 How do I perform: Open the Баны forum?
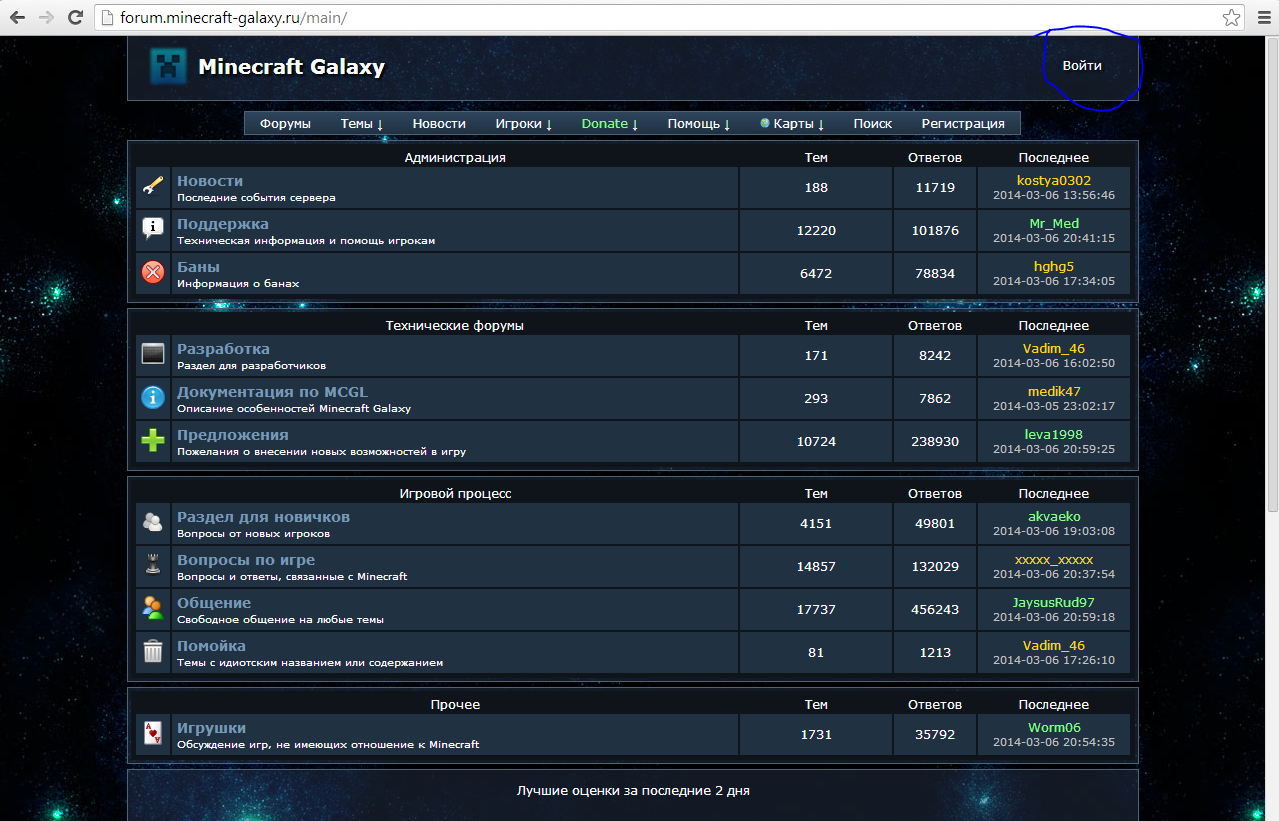pos(198,267)
